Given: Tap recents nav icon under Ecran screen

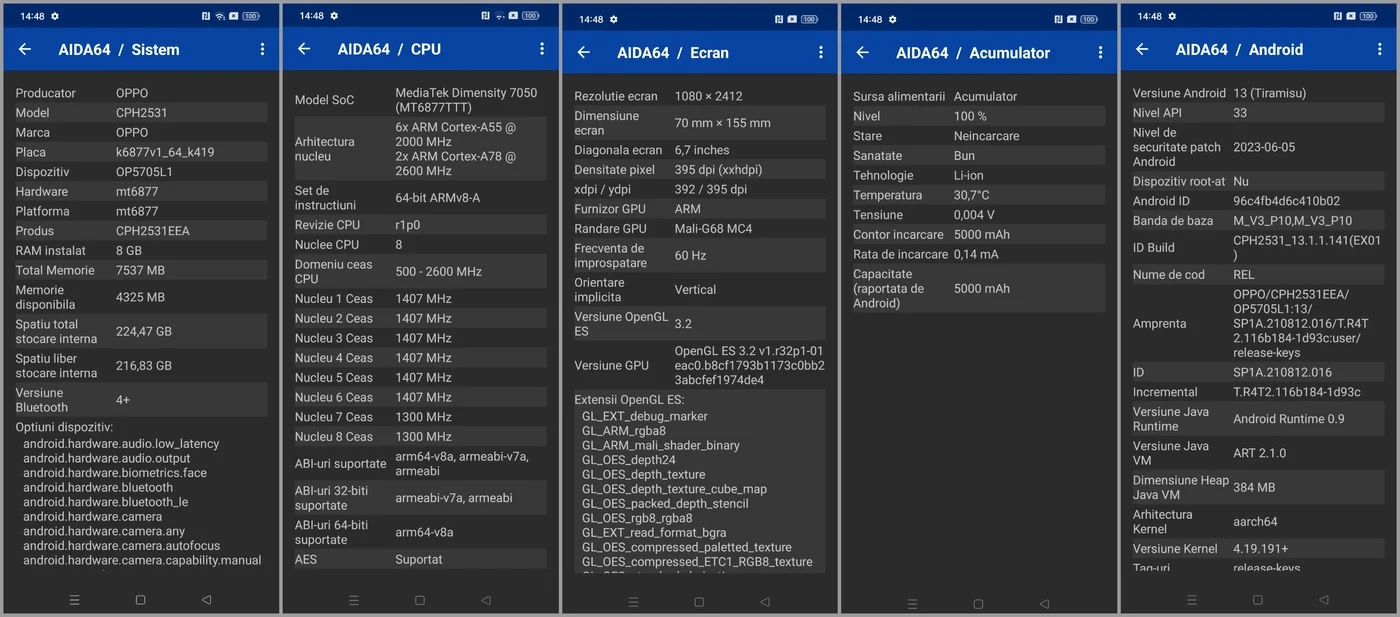Looking at the screenshot, I should [x=633, y=603].
